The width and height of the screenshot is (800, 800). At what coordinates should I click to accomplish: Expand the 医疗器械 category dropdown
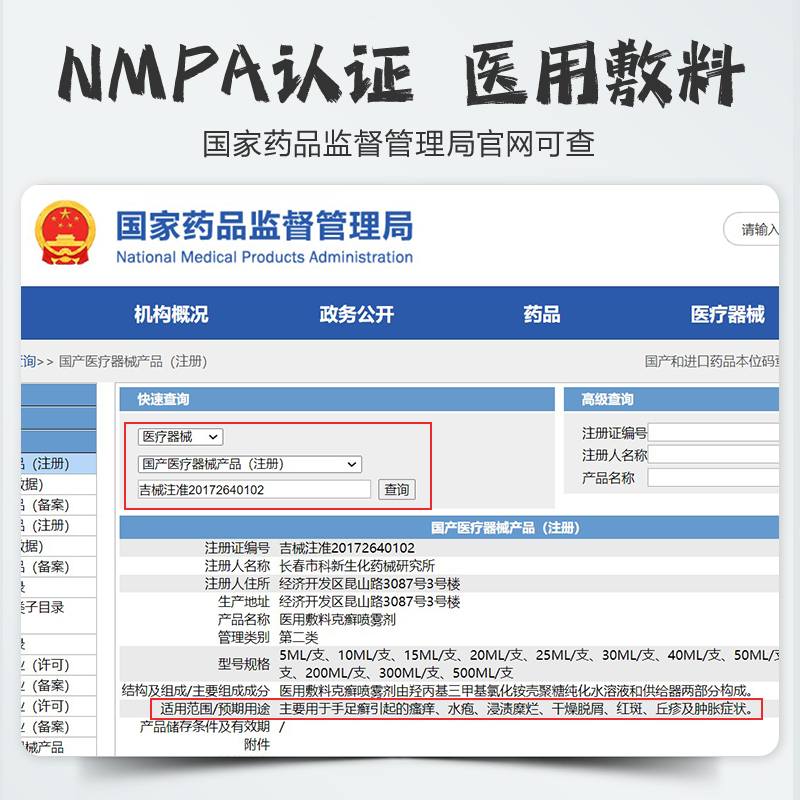click(x=181, y=437)
